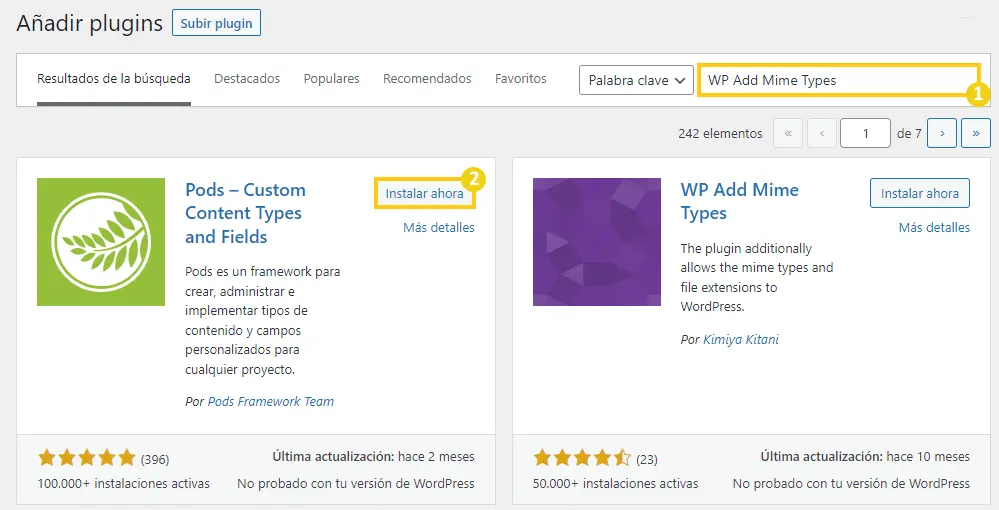Click the 100.000+ instalaciones activas text
The image size is (999, 510).
124,484
